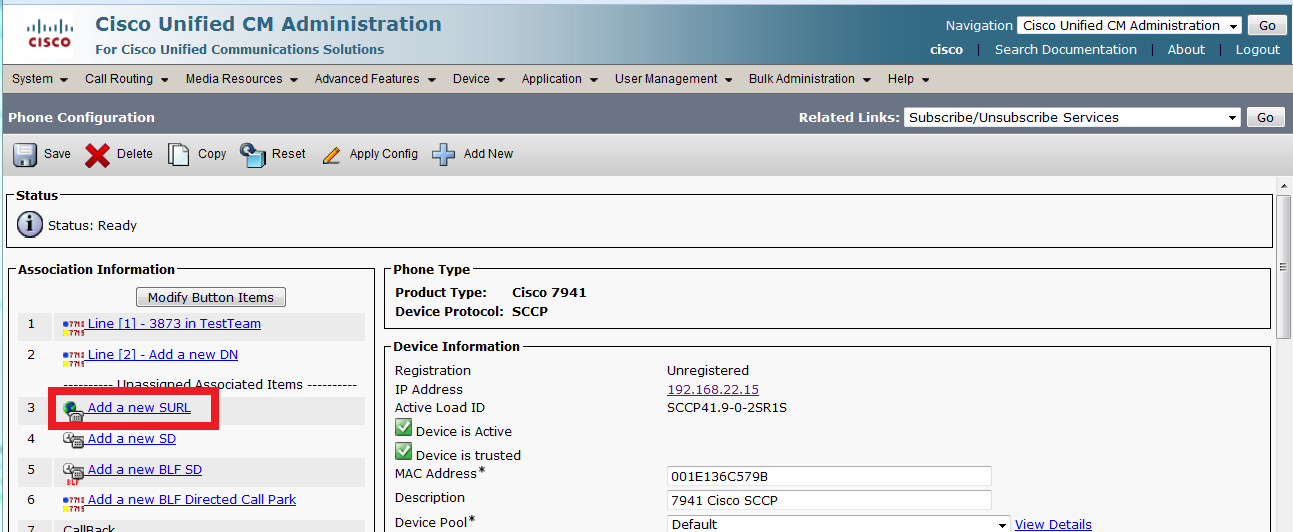
Task: Toggle the Device is trusted checkbox
Action: point(404,452)
